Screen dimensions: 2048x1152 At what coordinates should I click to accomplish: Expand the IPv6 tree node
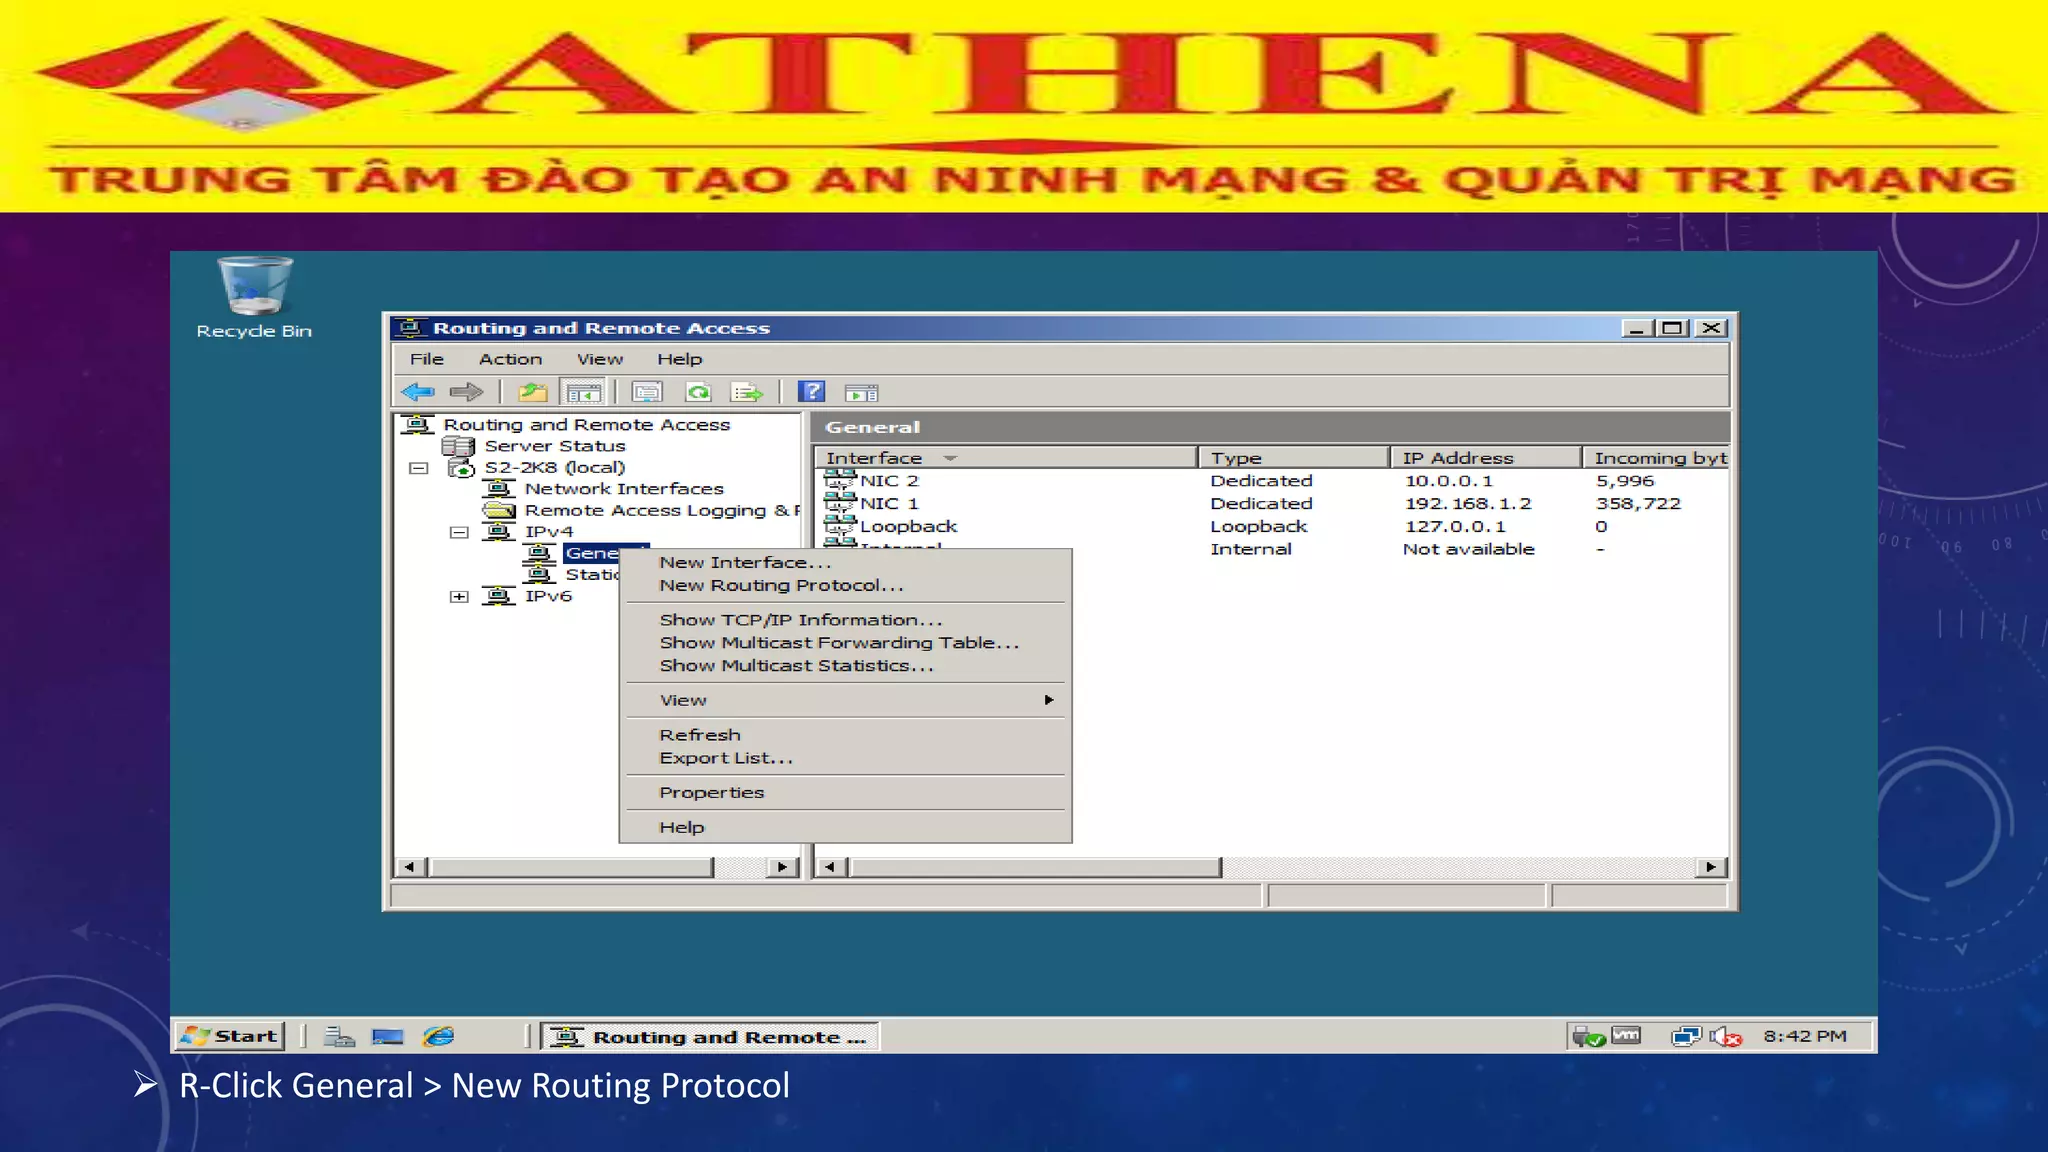(x=459, y=597)
